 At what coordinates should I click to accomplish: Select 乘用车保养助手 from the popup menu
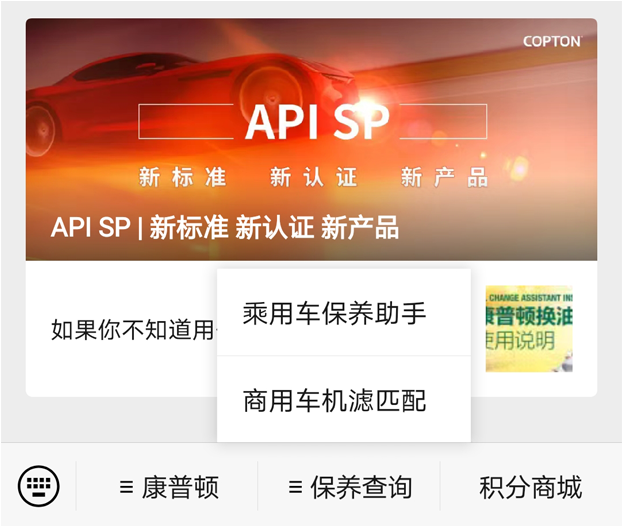344,312
